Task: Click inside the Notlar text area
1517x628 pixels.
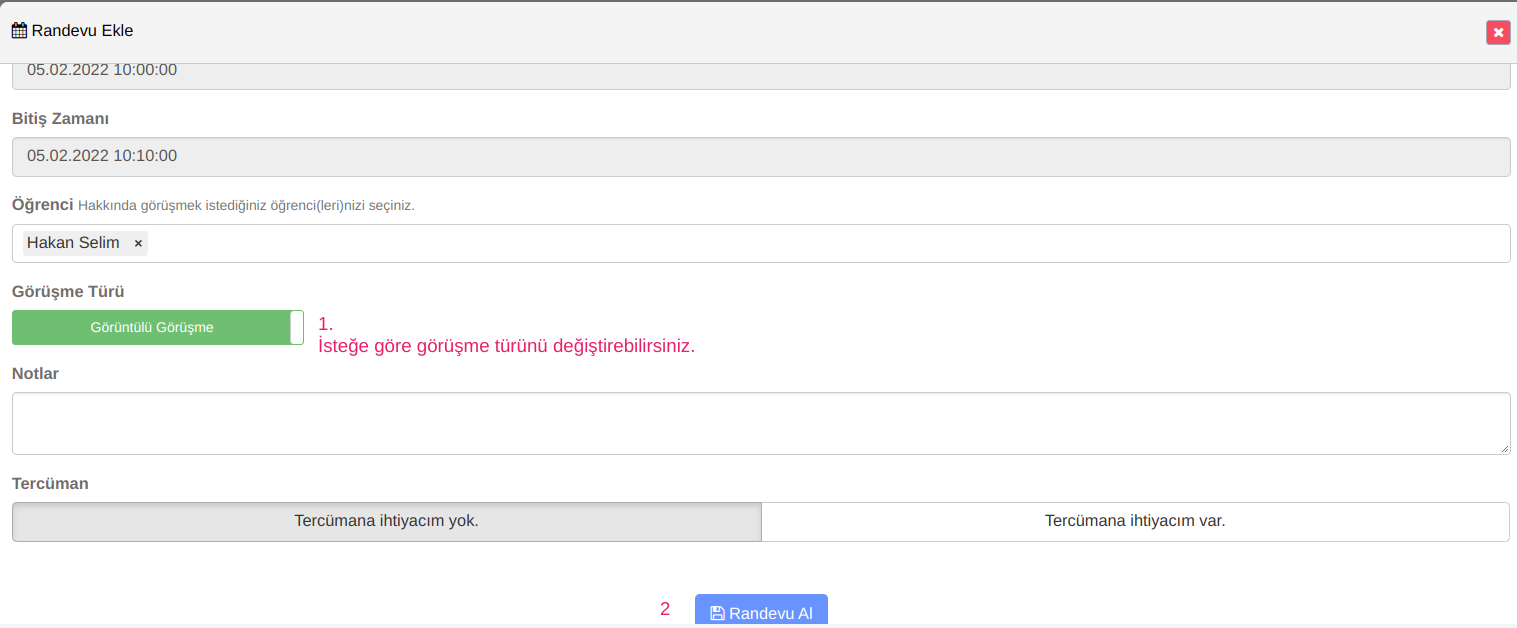Action: point(760,423)
